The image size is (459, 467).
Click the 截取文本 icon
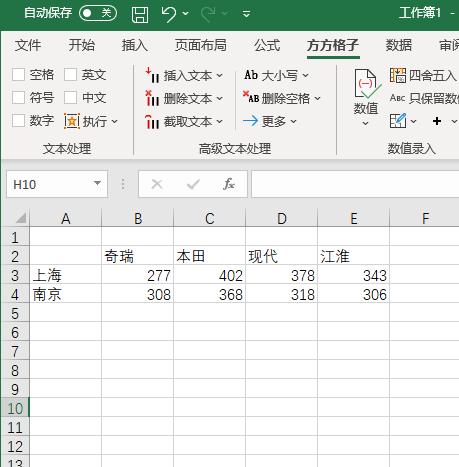pos(152,122)
